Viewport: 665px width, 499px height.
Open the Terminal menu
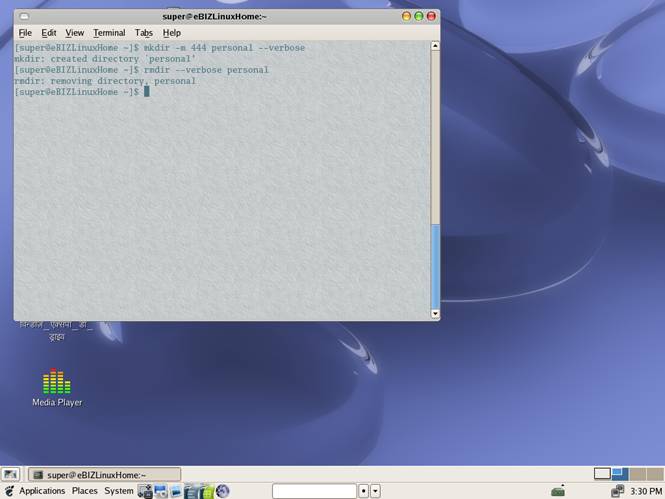point(109,33)
